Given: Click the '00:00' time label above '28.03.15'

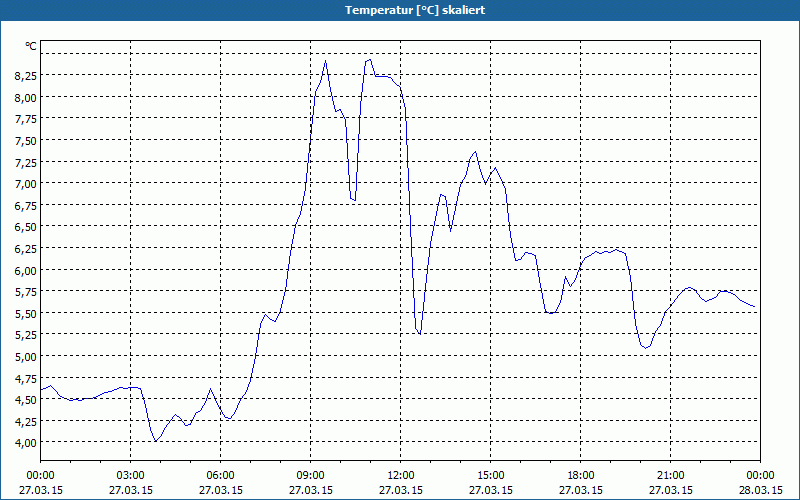Looking at the screenshot, I should (760, 476).
